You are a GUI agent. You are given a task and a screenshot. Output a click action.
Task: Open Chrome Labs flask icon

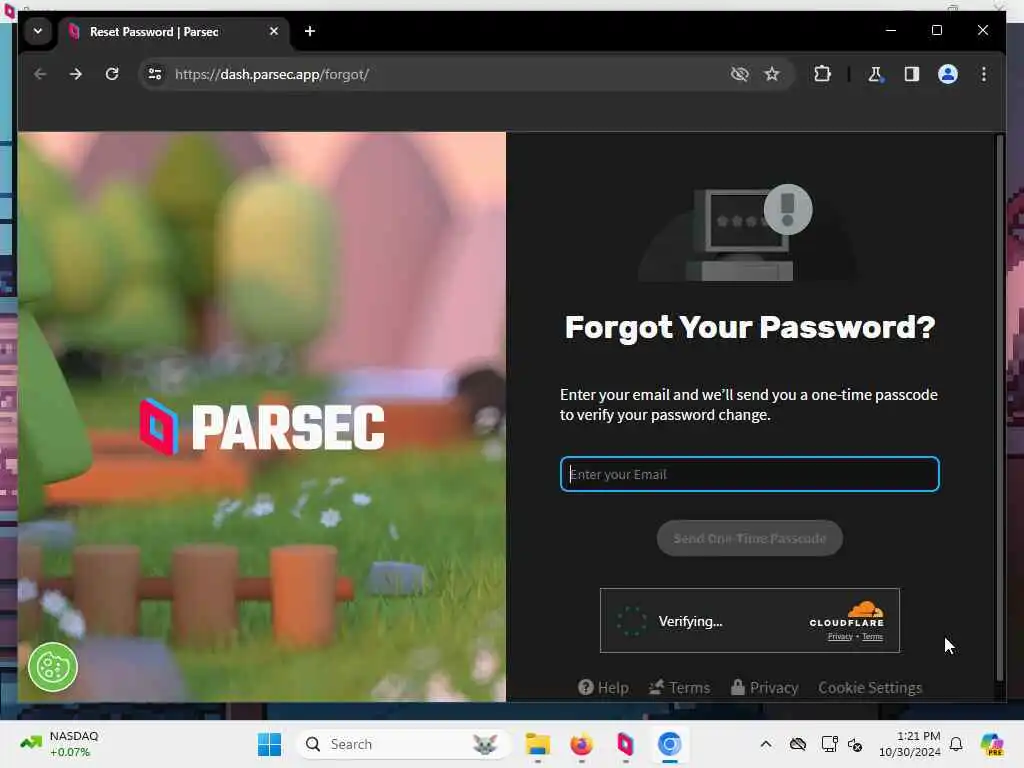point(875,74)
